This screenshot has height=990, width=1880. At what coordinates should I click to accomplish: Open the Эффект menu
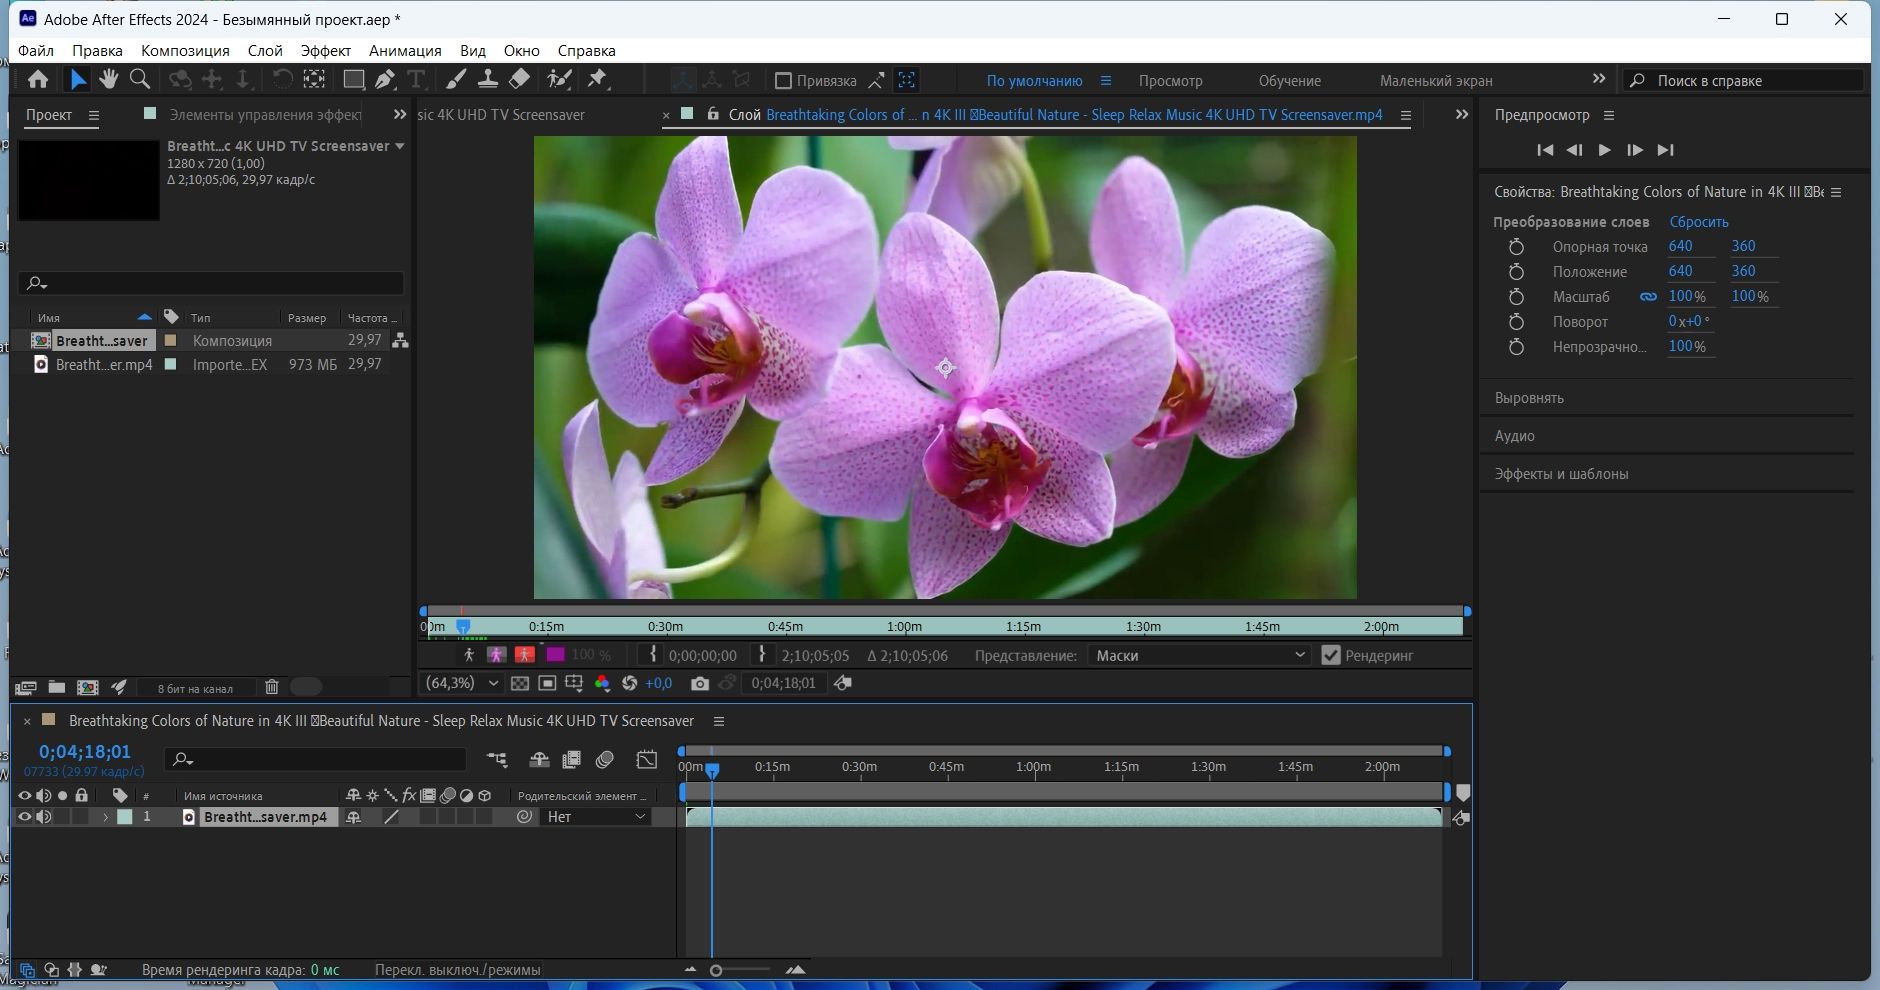tap(325, 51)
